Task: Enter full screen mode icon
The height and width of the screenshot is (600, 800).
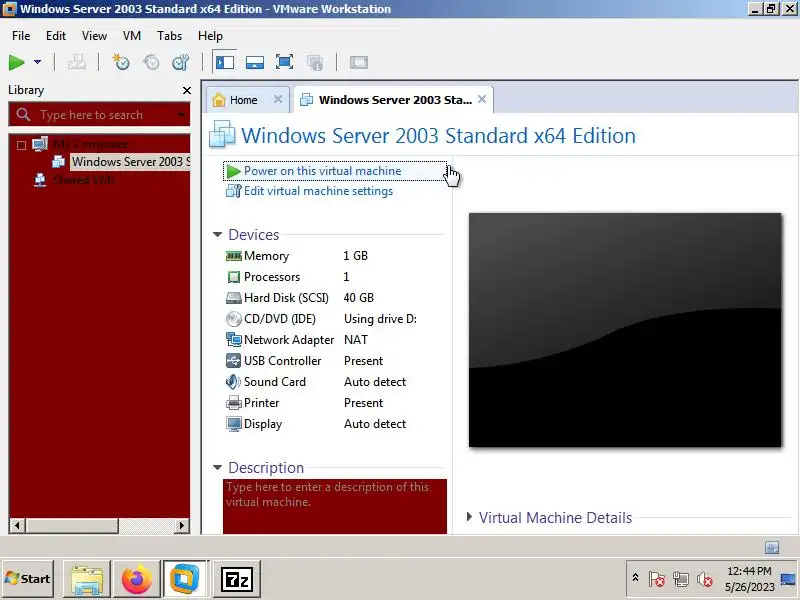Action: 284,62
